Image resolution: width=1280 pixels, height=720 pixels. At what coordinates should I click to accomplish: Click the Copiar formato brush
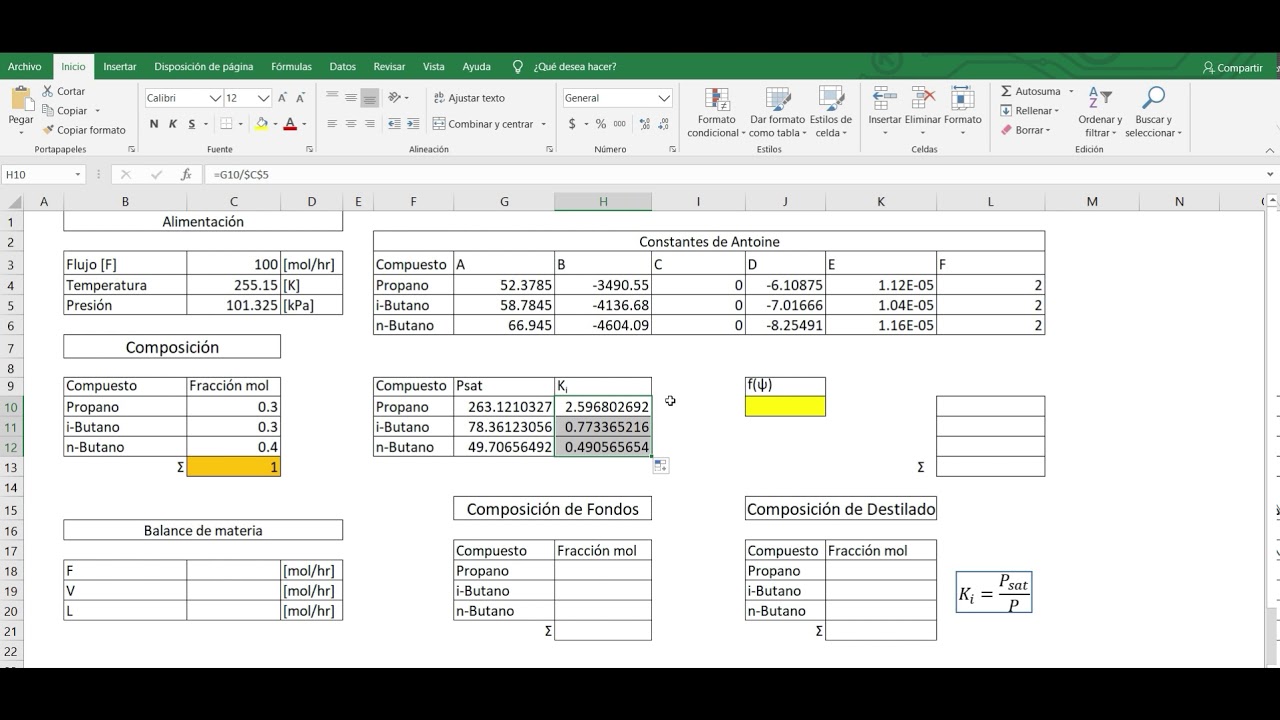point(48,130)
